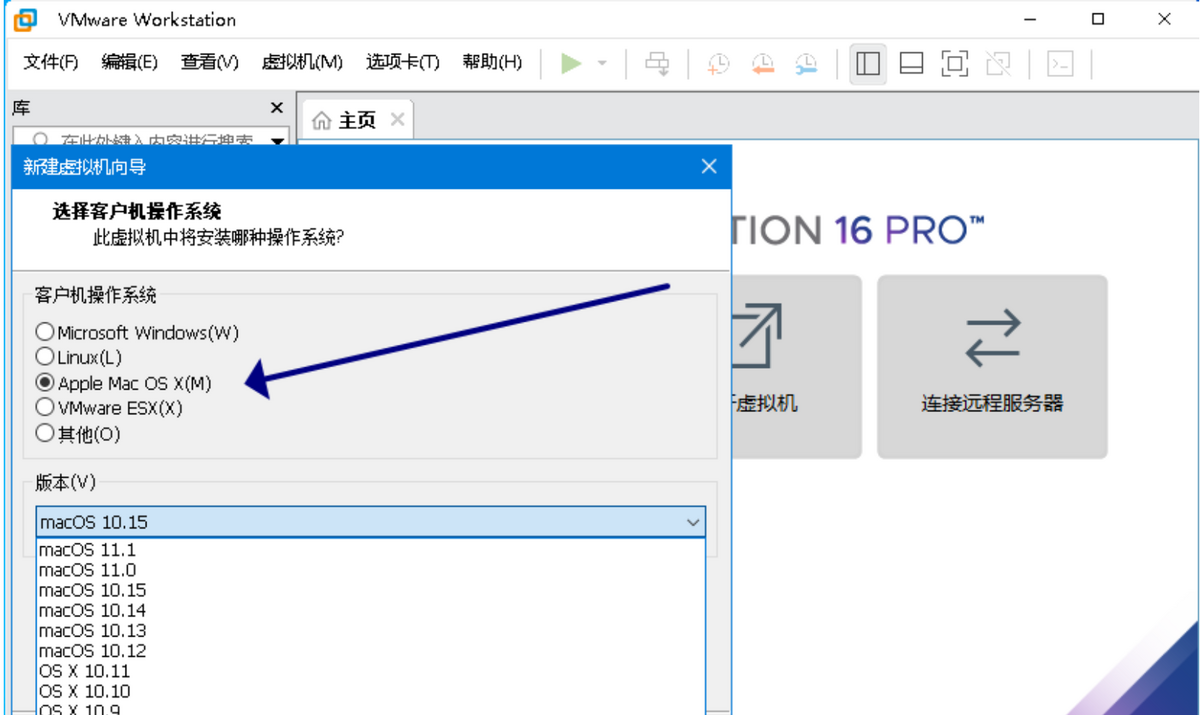Toggle the library sidebar view icon
The width and height of the screenshot is (1200, 715).
pos(868,64)
